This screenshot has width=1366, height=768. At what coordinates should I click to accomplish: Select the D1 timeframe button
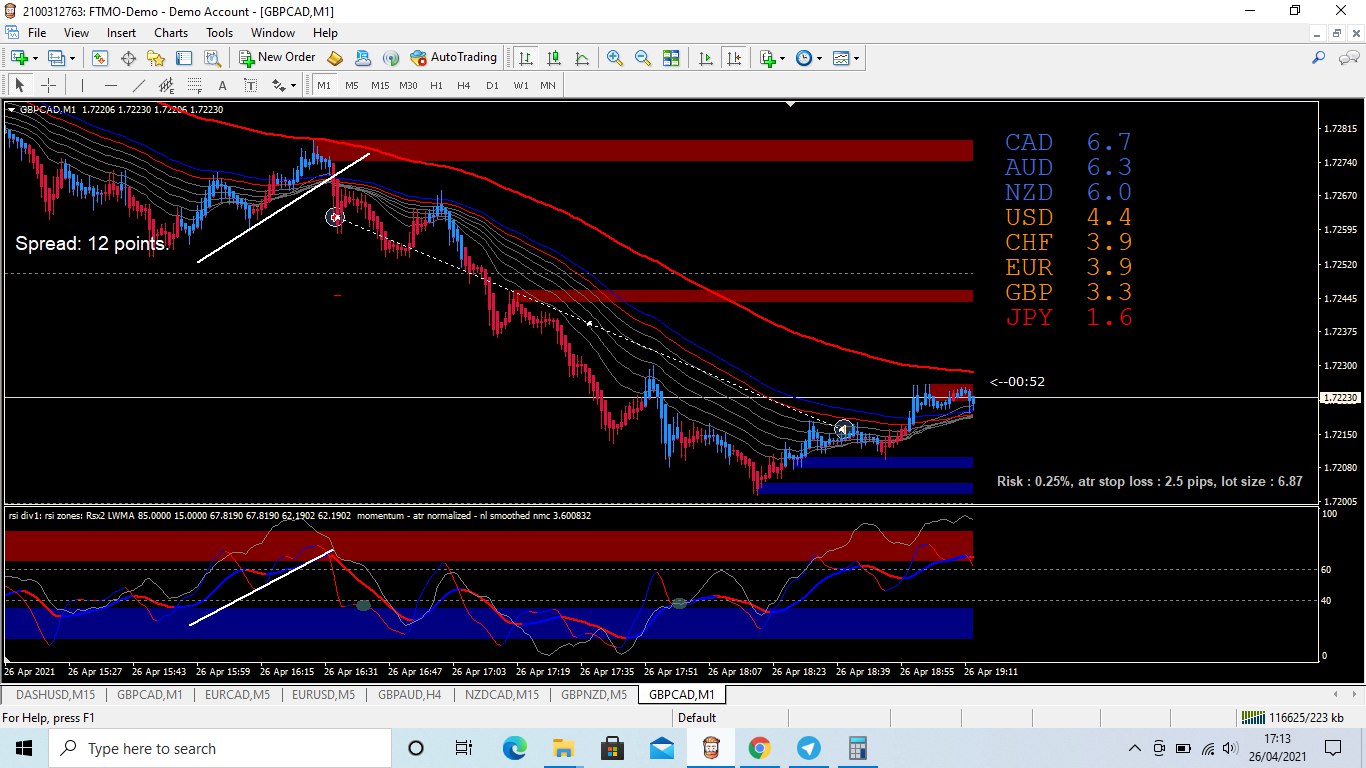(x=492, y=86)
